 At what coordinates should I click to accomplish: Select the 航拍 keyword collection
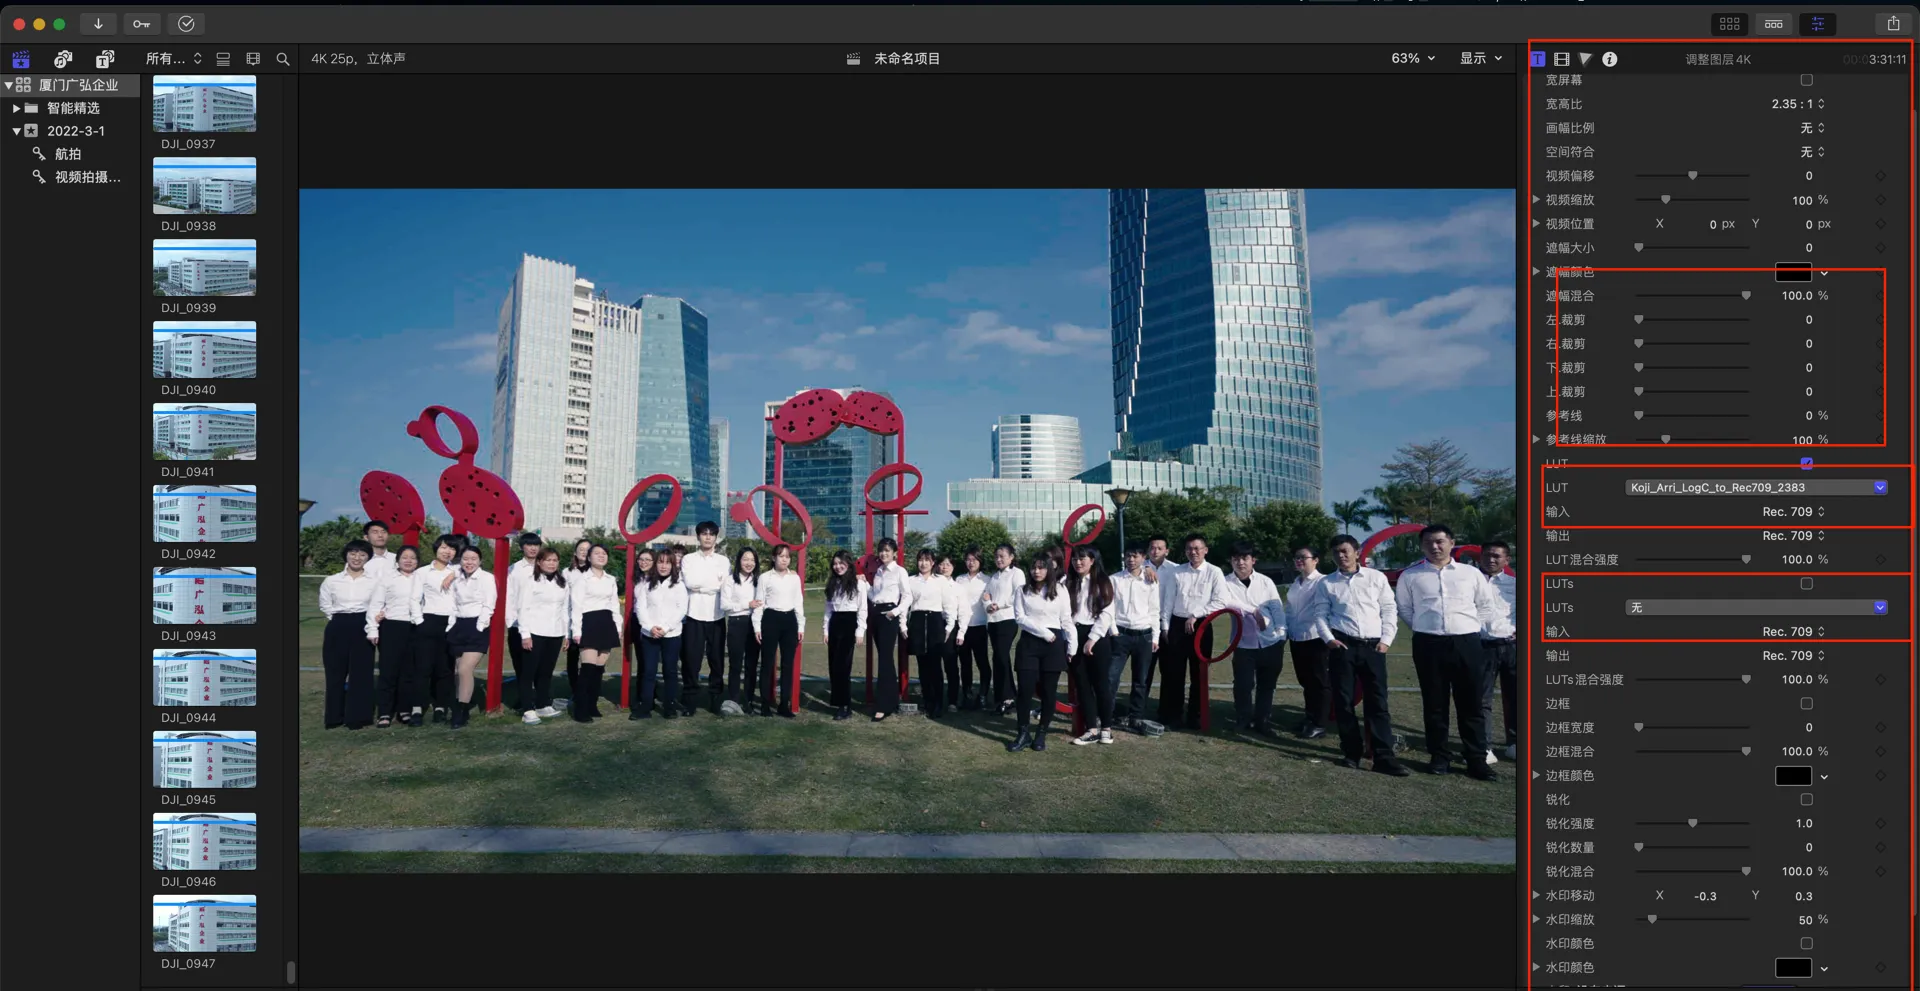[68, 154]
